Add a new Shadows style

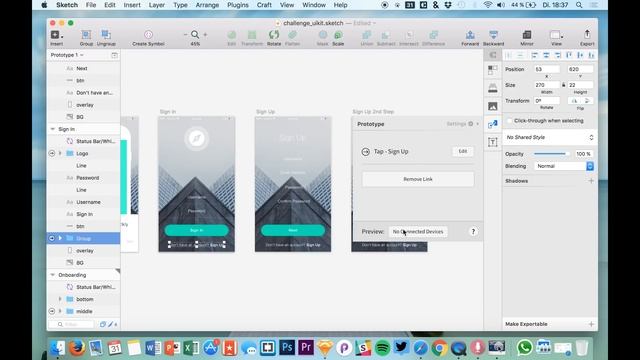coord(591,180)
